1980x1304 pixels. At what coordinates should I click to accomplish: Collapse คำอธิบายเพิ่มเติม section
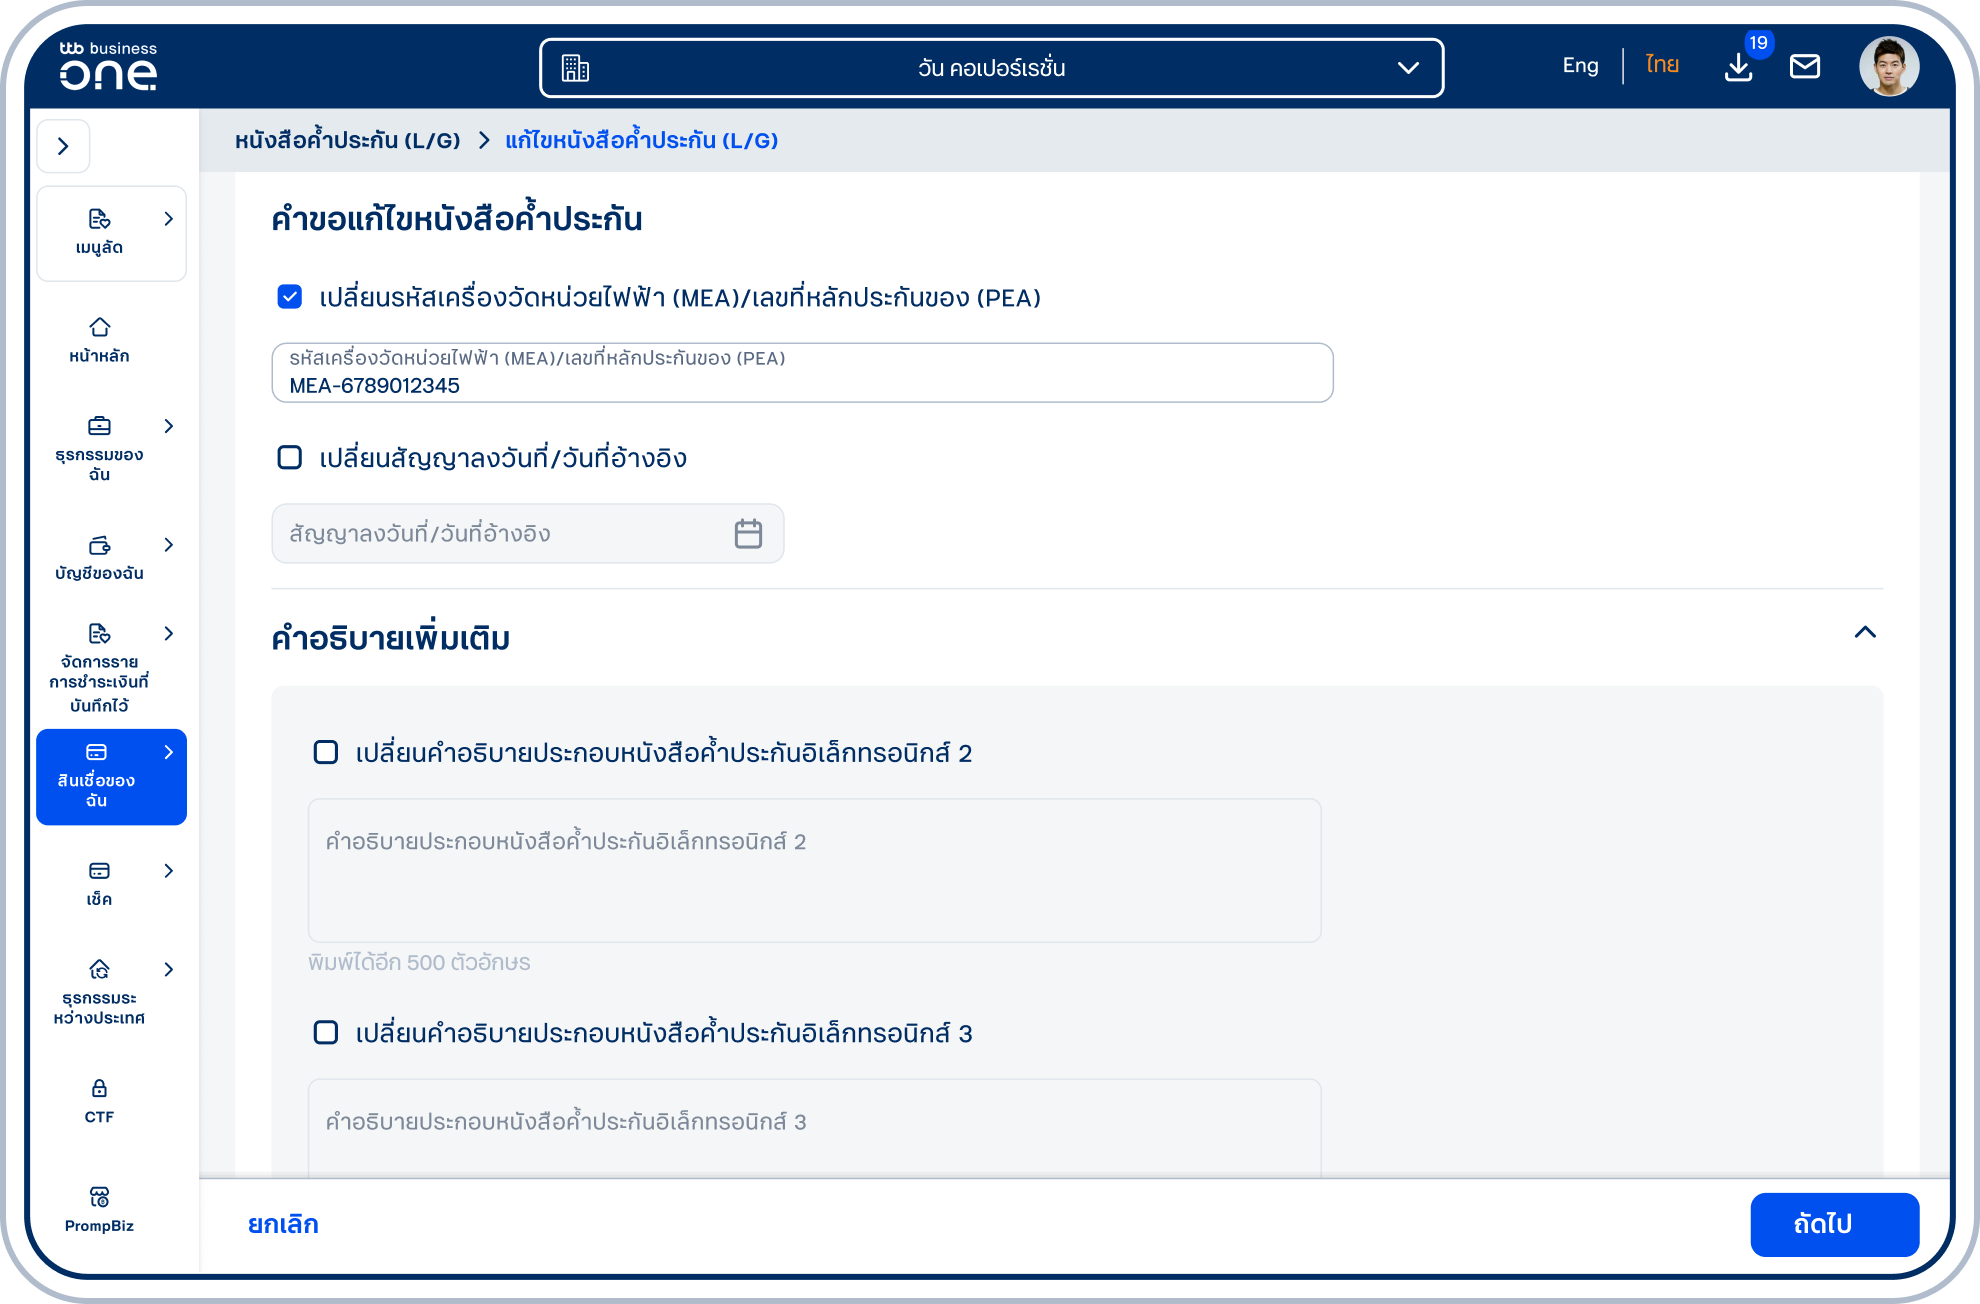point(1865,632)
